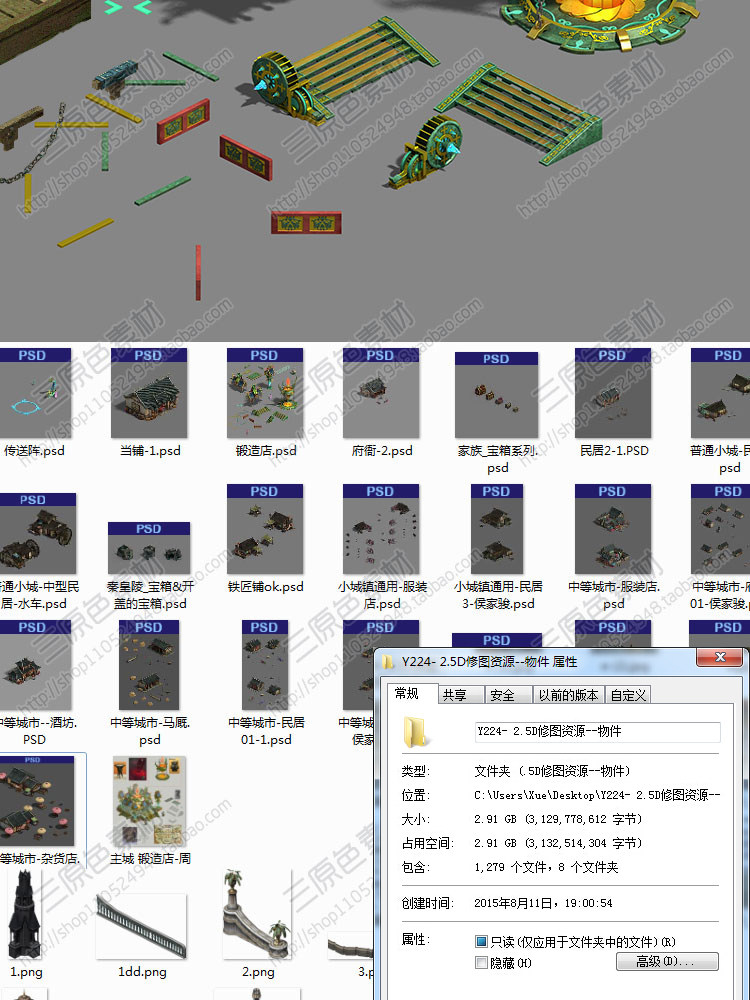Click the 铁匠铺ok.psd file icon
This screenshot has height=1000, width=750.
pyautogui.click(x=265, y=529)
